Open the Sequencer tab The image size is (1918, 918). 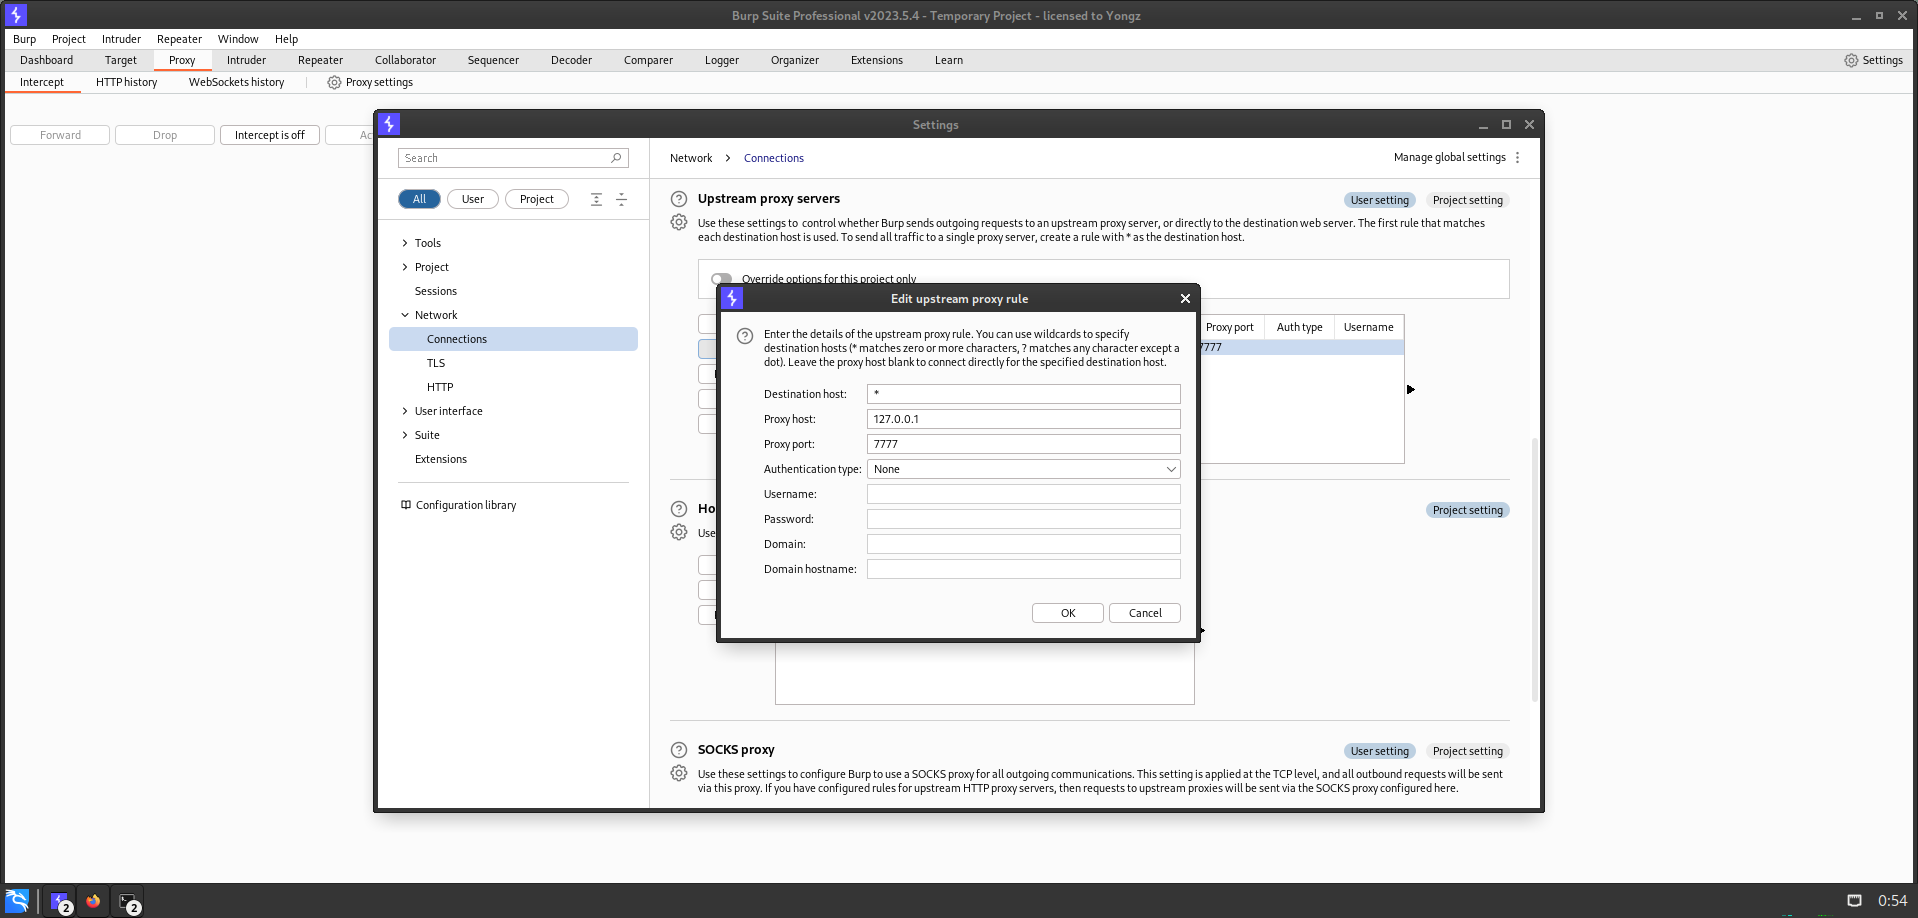click(x=493, y=61)
